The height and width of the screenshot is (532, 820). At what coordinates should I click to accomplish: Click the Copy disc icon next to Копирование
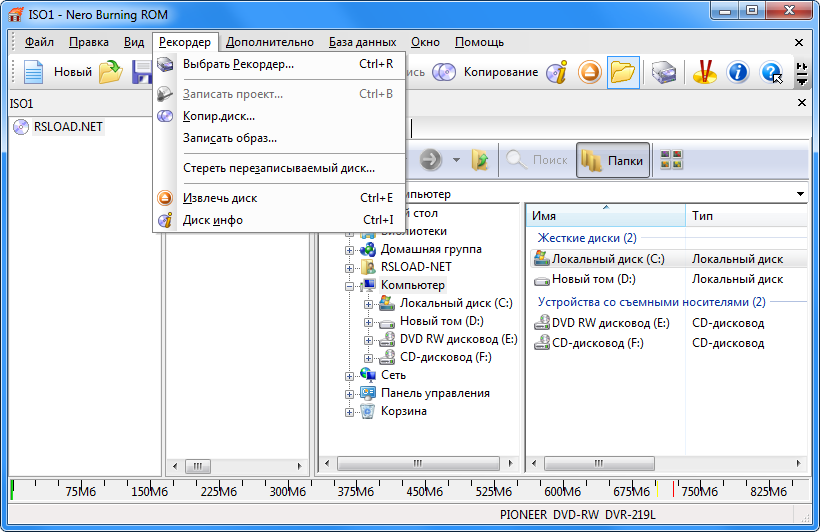[444, 72]
